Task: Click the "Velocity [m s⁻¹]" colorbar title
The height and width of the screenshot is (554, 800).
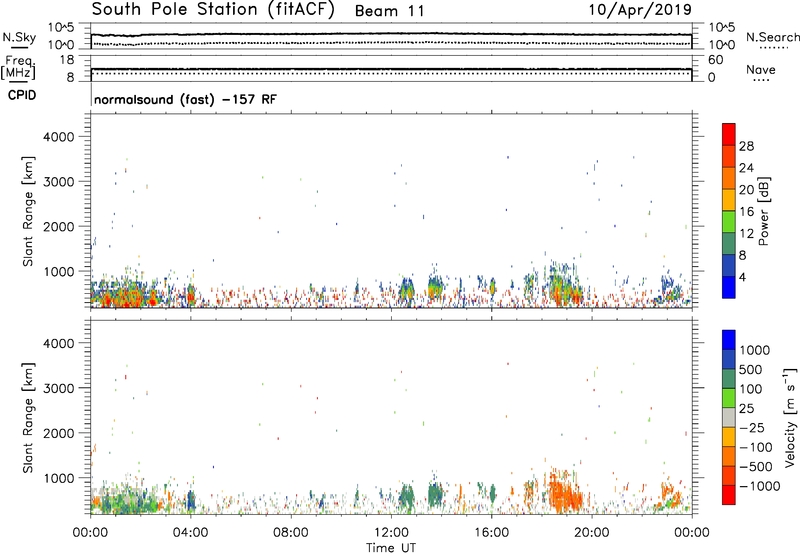Action: [790, 418]
